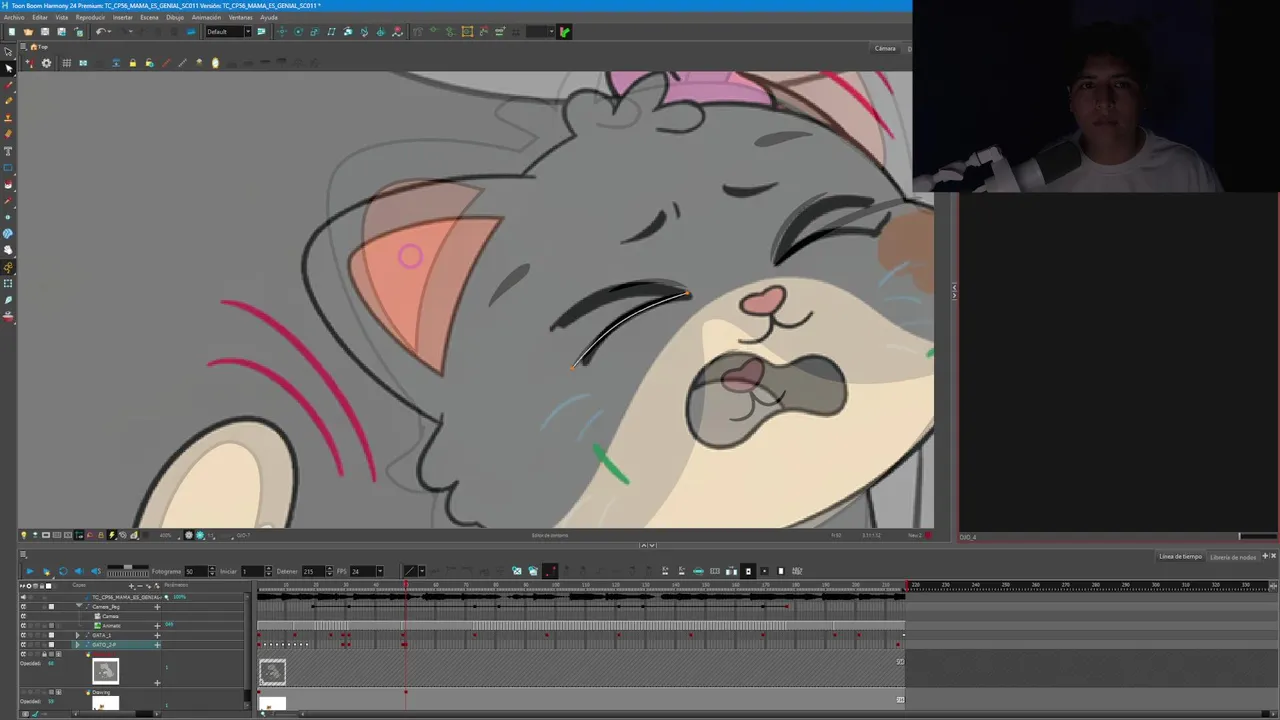Open the Reproducir menu
Image resolution: width=1280 pixels, height=720 pixels.
click(90, 17)
